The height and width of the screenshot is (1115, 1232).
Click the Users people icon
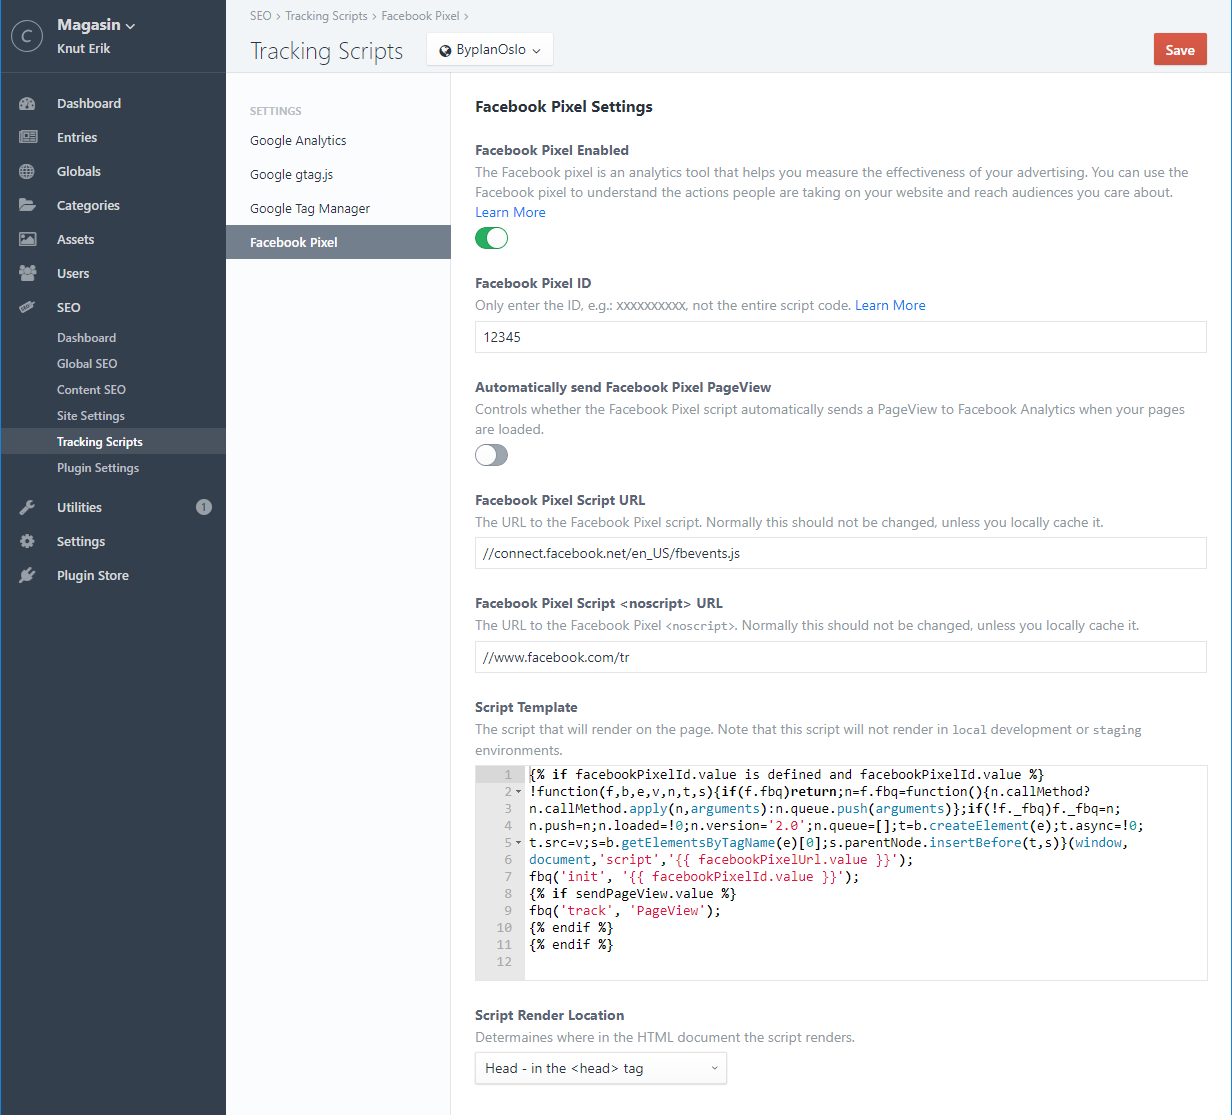tap(27, 273)
